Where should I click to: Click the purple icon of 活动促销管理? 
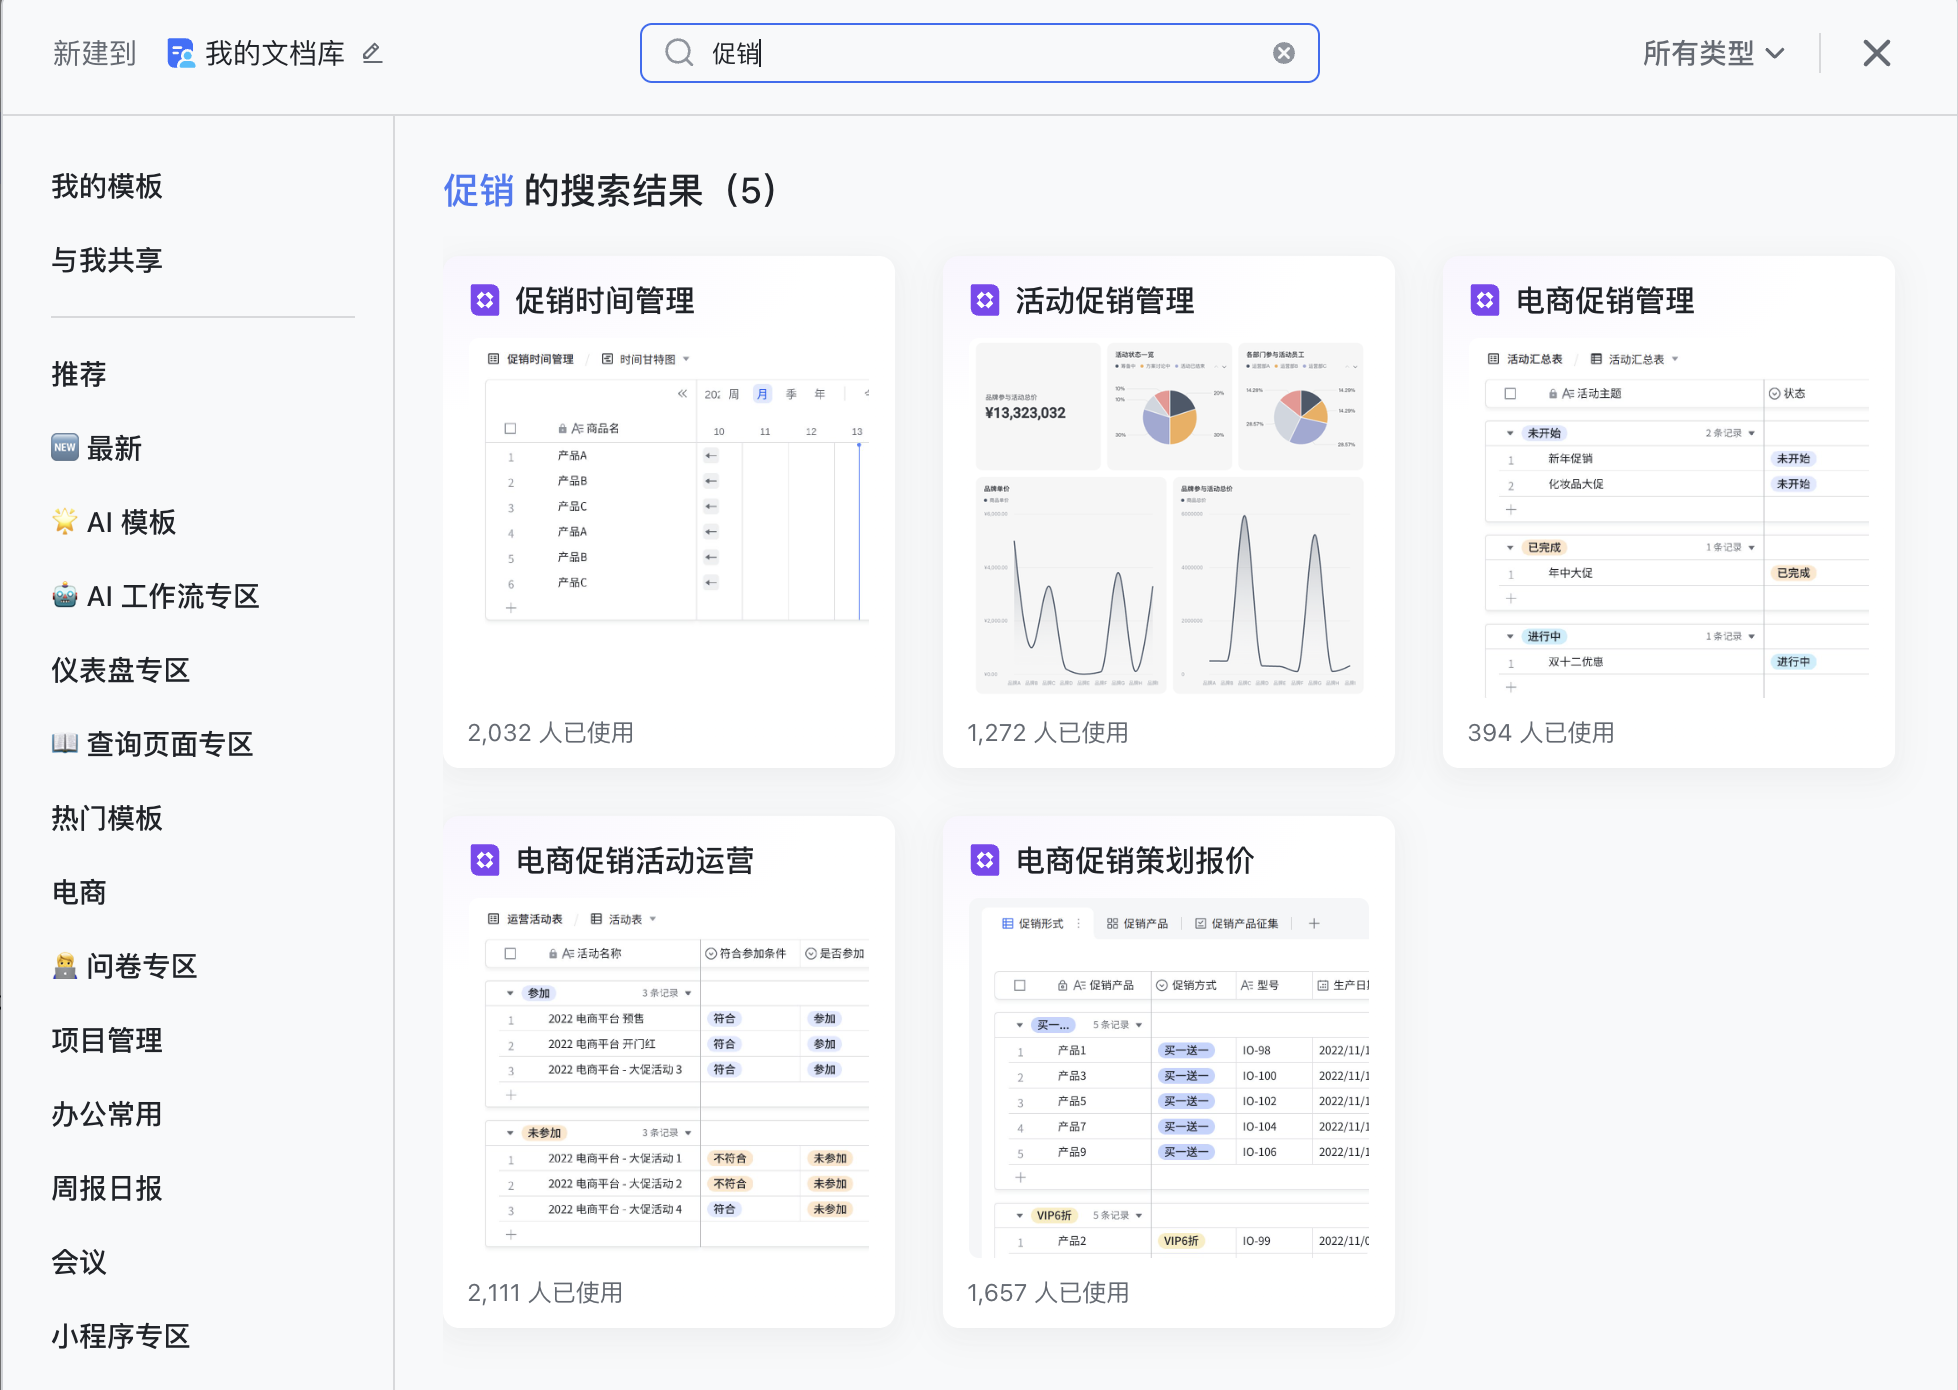pos(985,300)
